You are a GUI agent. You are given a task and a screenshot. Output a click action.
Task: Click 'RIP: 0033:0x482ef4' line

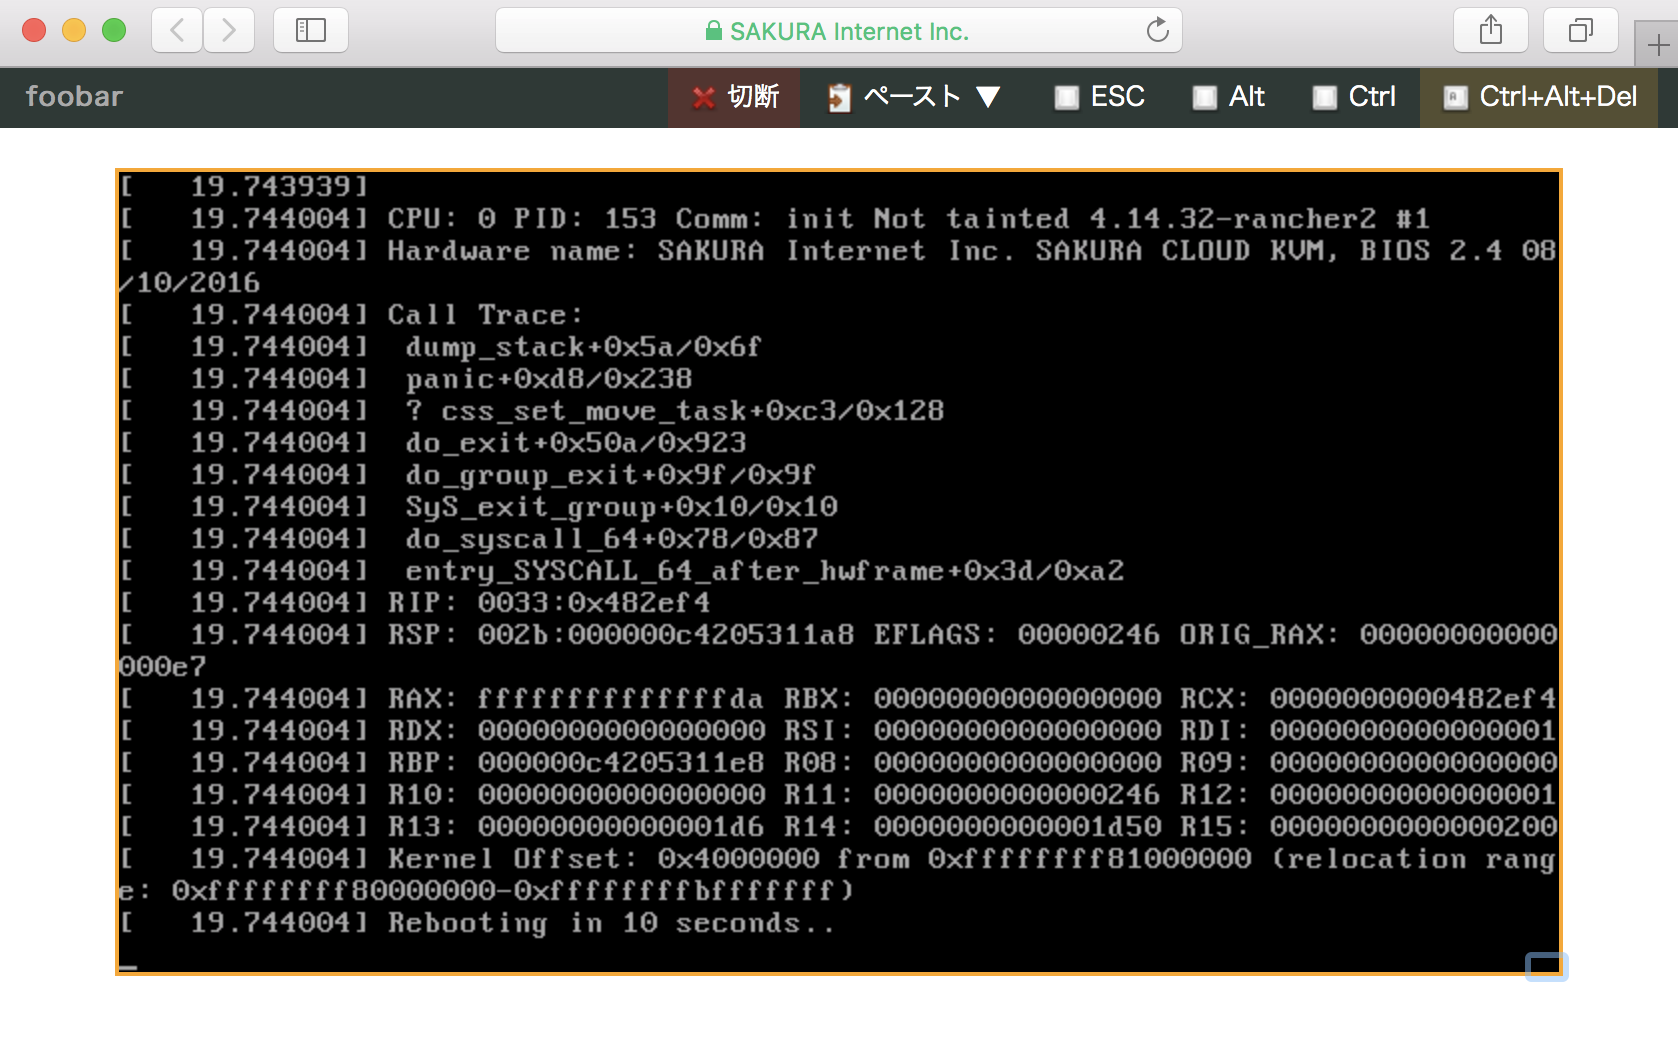(415, 603)
